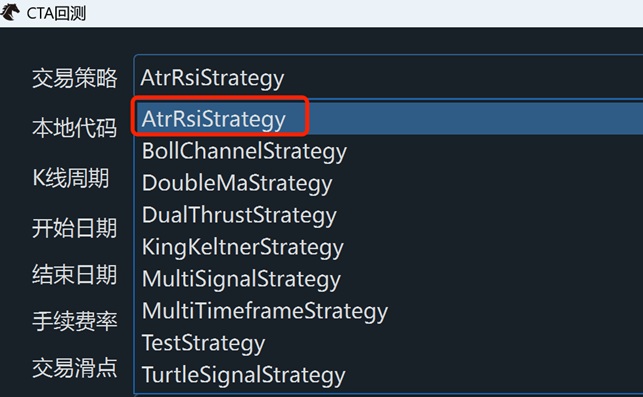Image resolution: width=643 pixels, height=397 pixels.
Task: Click the 手续费率 label
Action: tap(75, 321)
